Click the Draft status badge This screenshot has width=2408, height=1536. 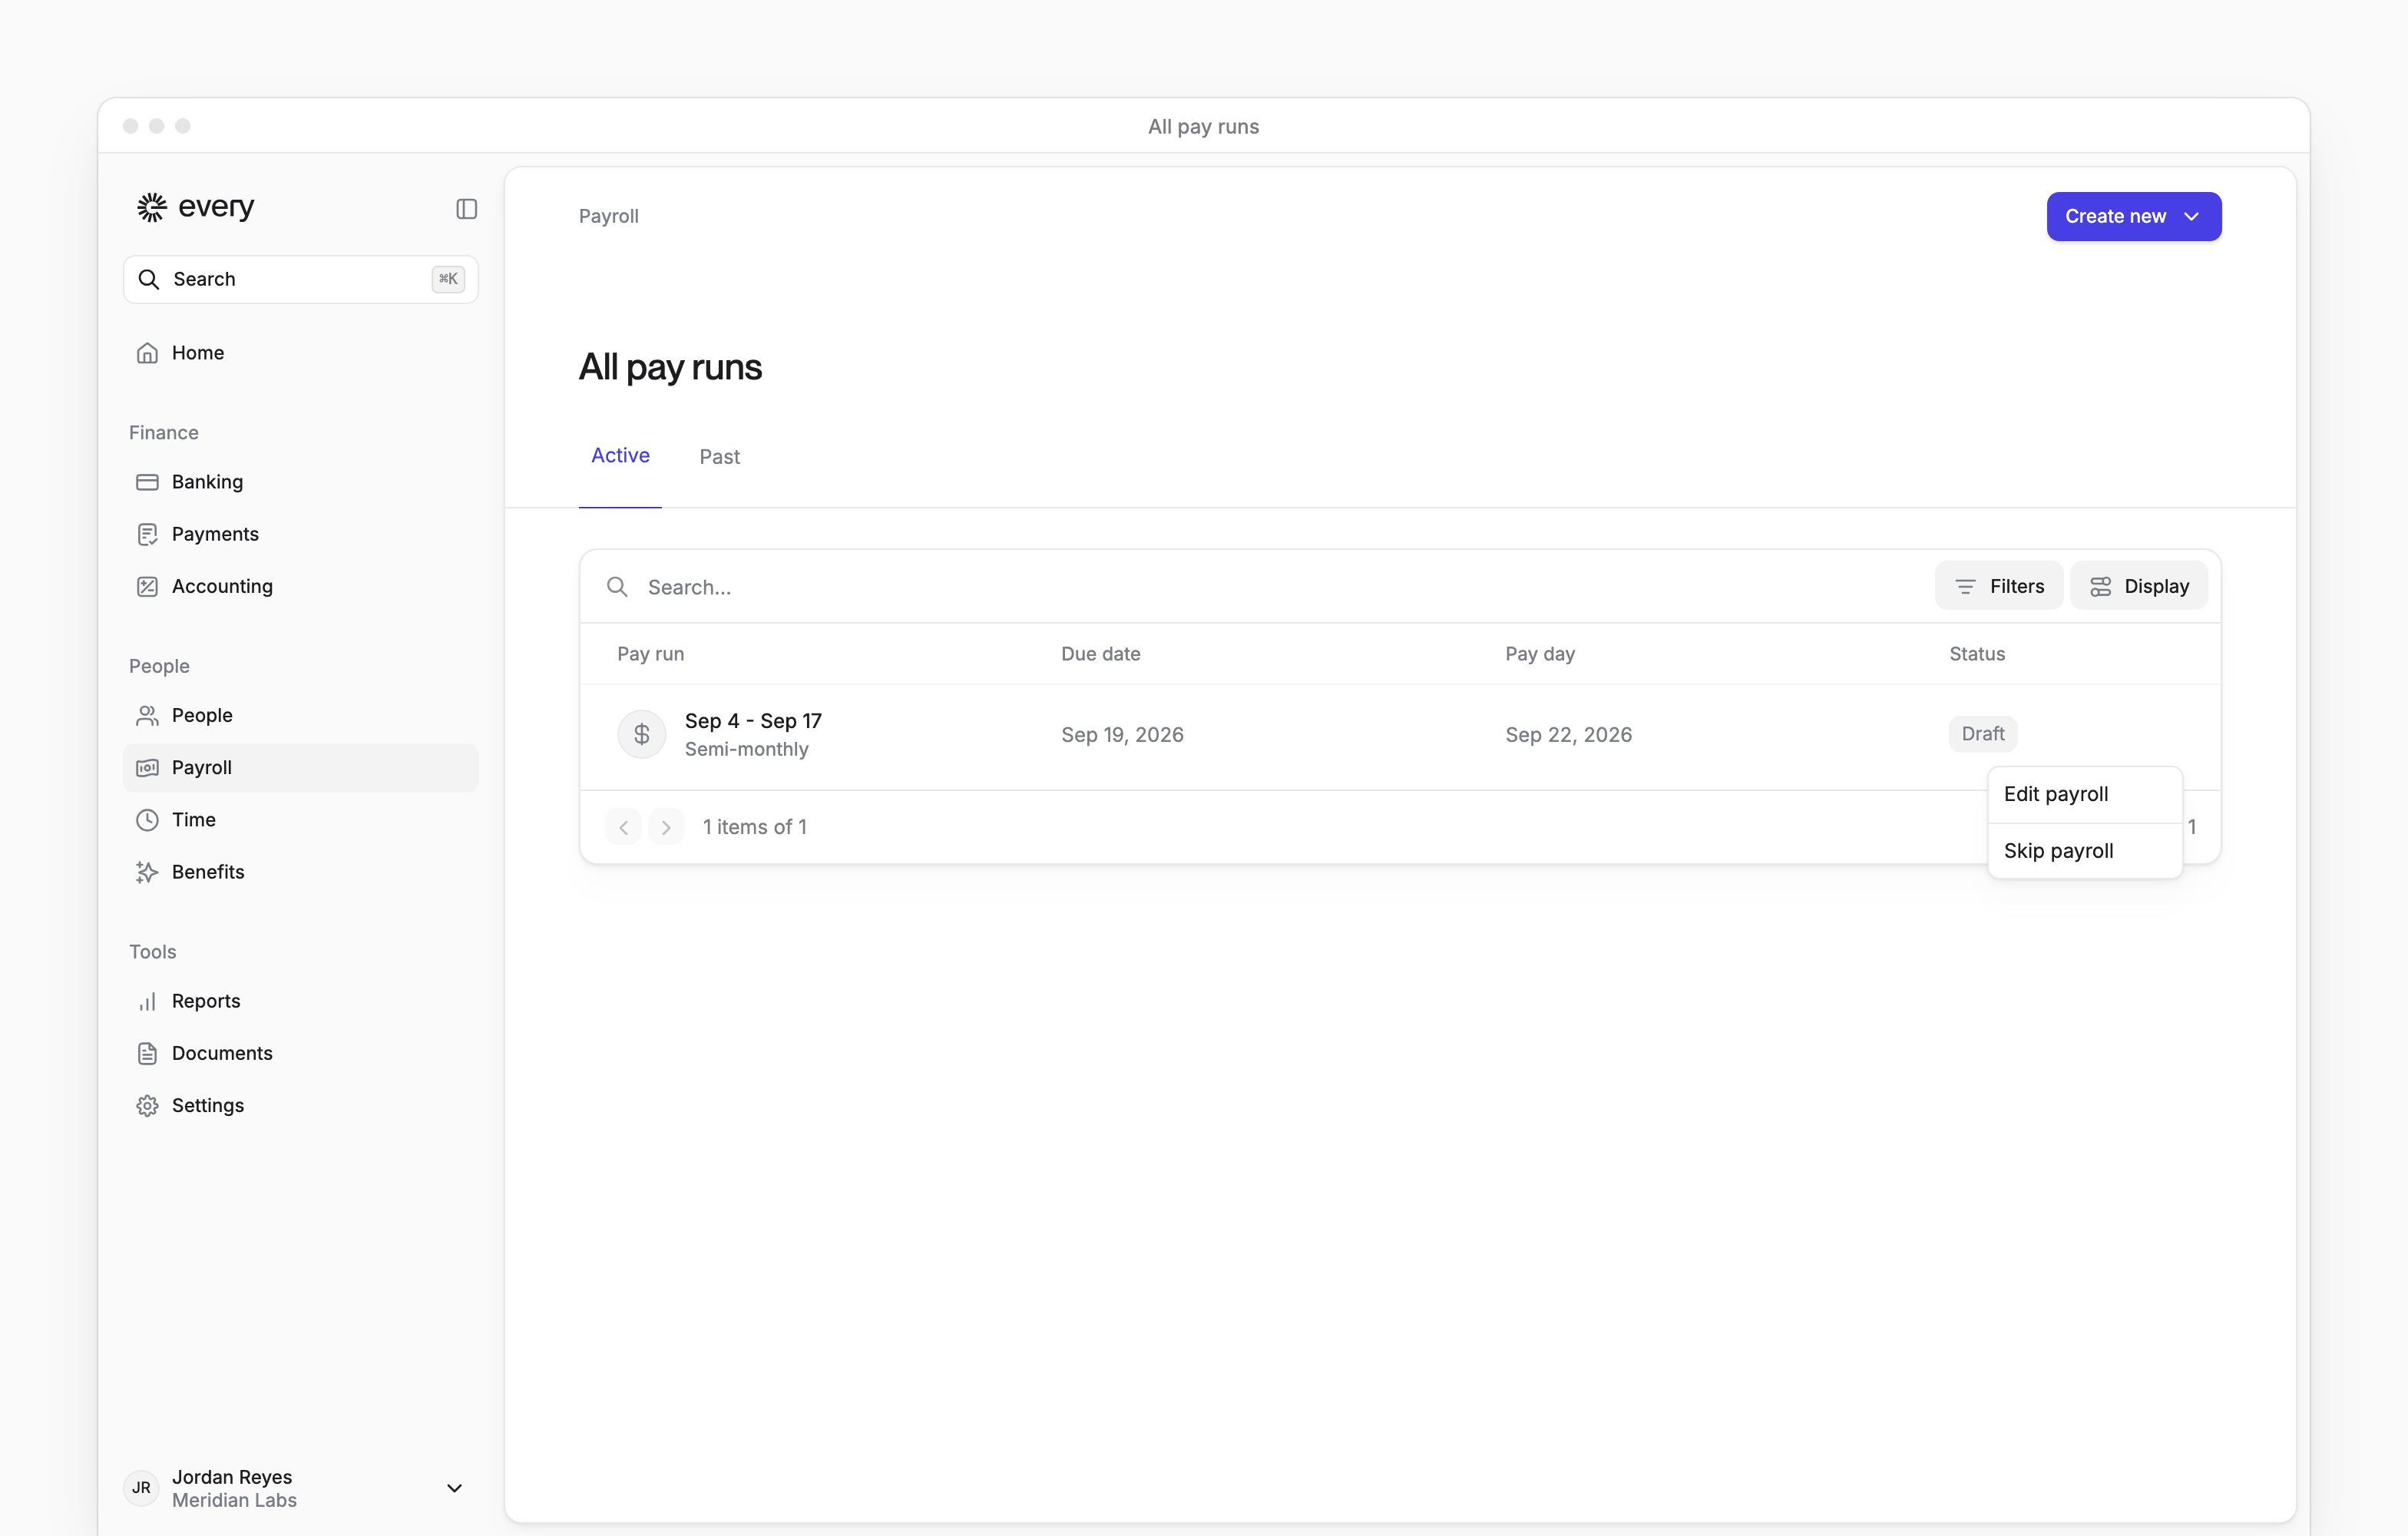[x=1982, y=734]
